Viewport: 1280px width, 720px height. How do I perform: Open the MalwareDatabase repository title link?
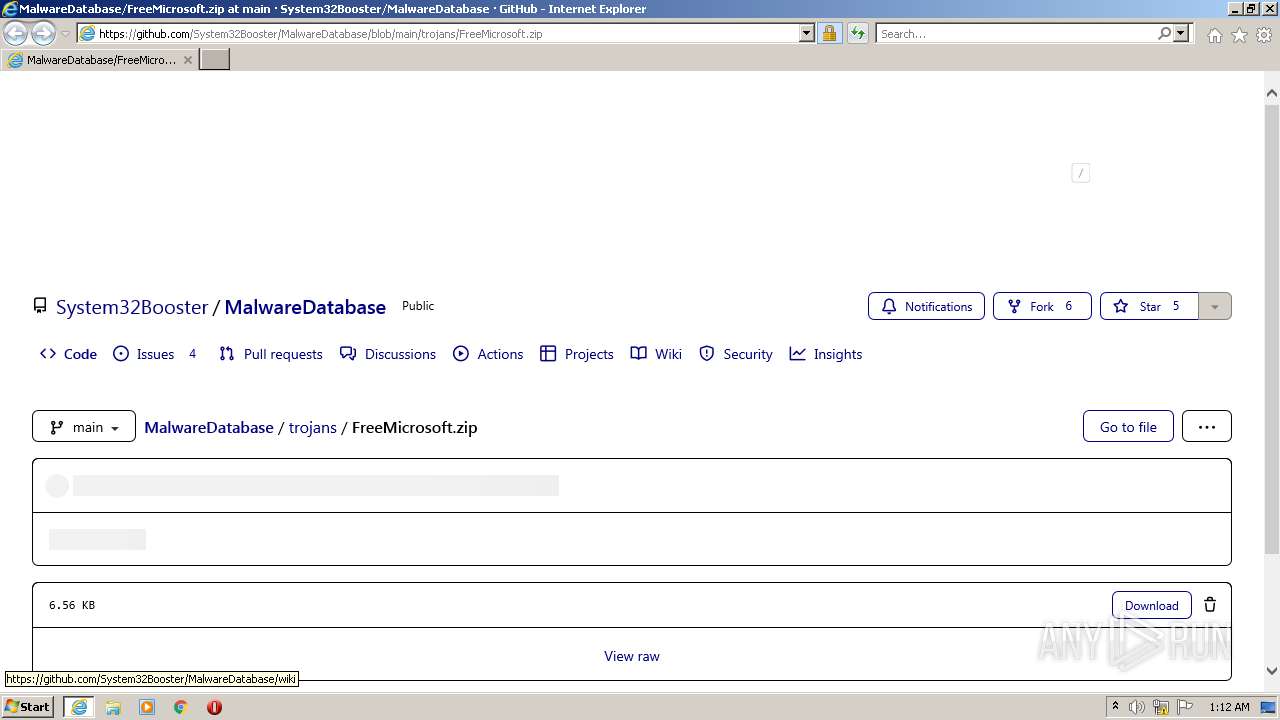(x=305, y=307)
